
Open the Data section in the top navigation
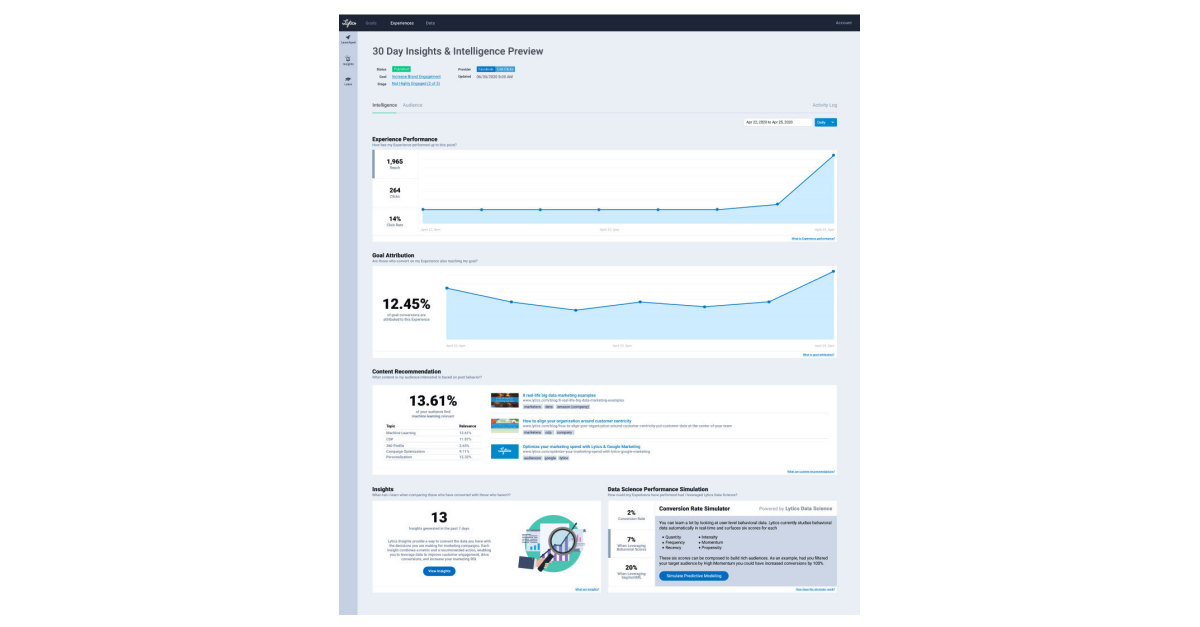430,23
